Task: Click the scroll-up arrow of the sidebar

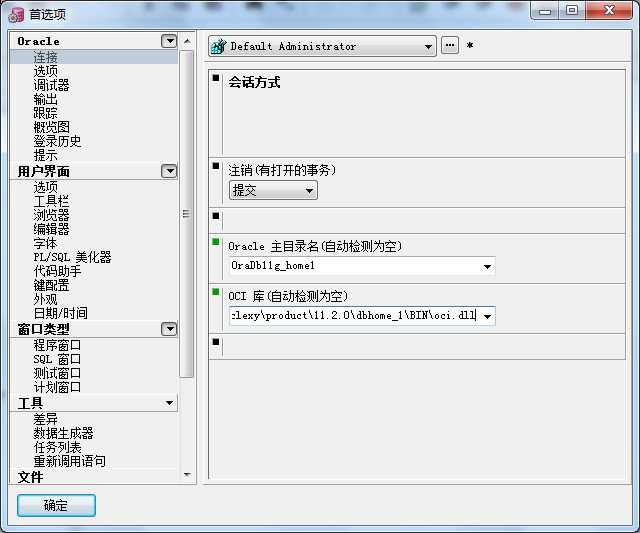Action: point(187,41)
